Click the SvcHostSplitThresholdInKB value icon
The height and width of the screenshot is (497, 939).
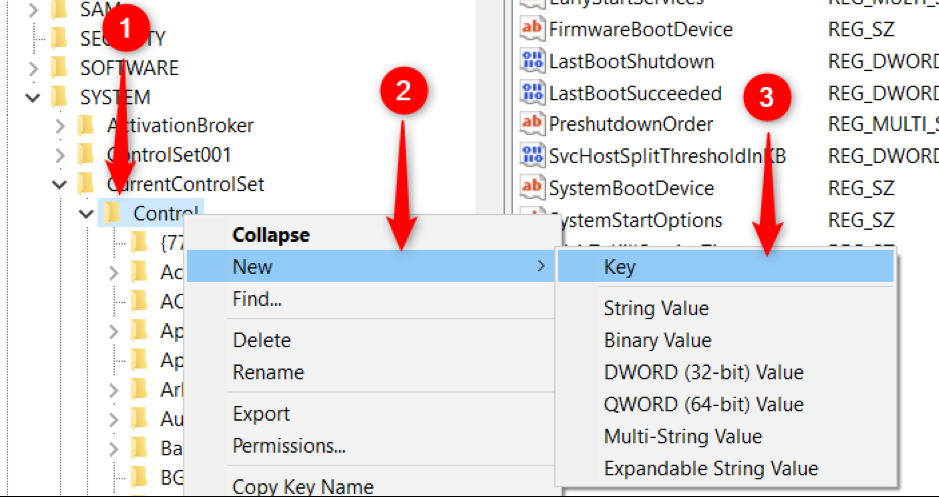pyautogui.click(x=532, y=156)
